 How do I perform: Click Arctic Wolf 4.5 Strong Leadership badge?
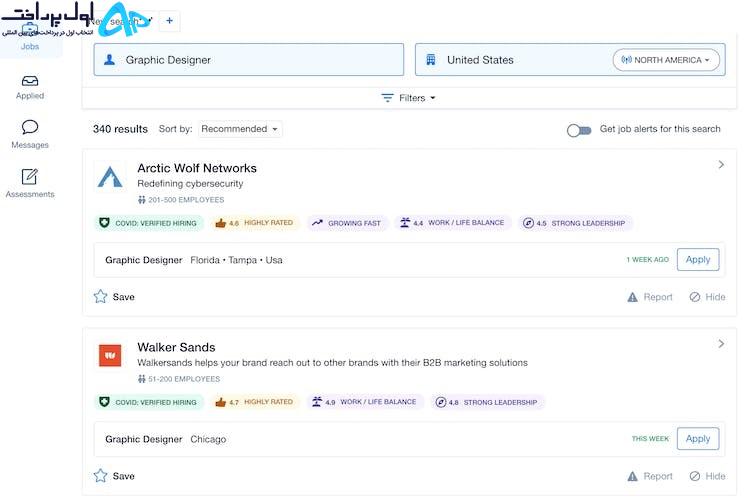[x=575, y=223]
